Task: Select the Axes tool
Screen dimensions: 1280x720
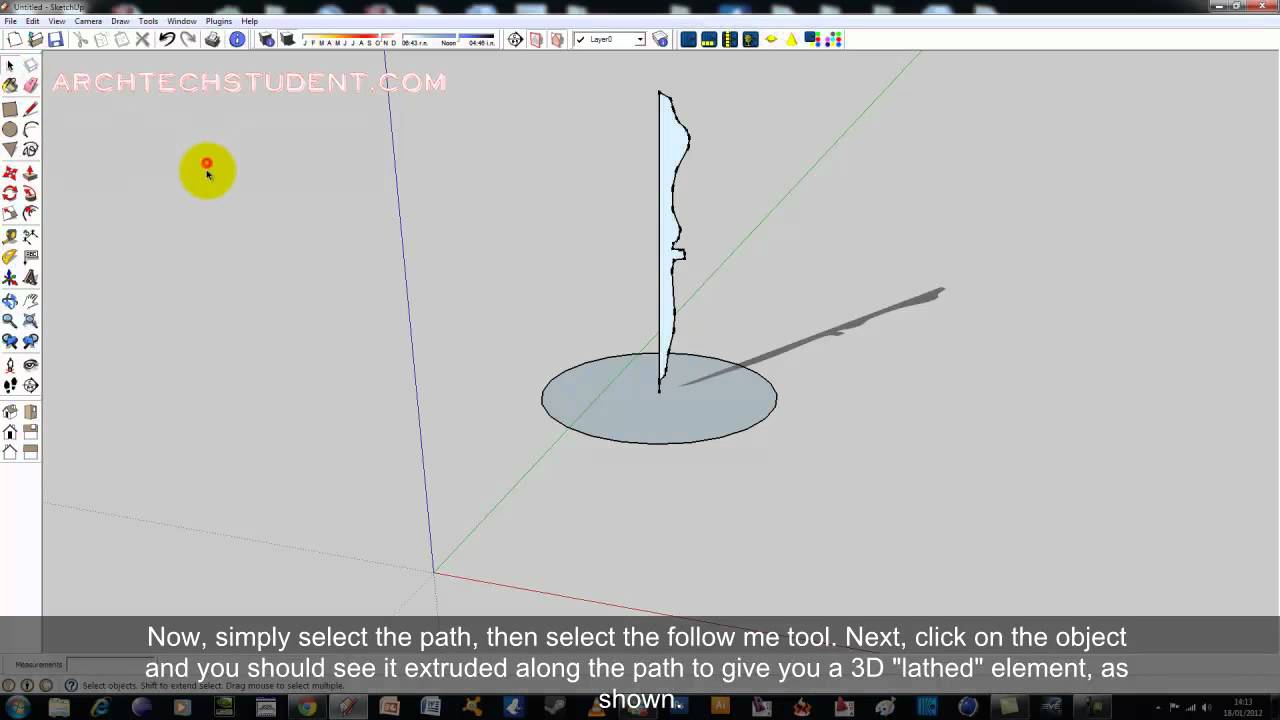Action: point(10,278)
